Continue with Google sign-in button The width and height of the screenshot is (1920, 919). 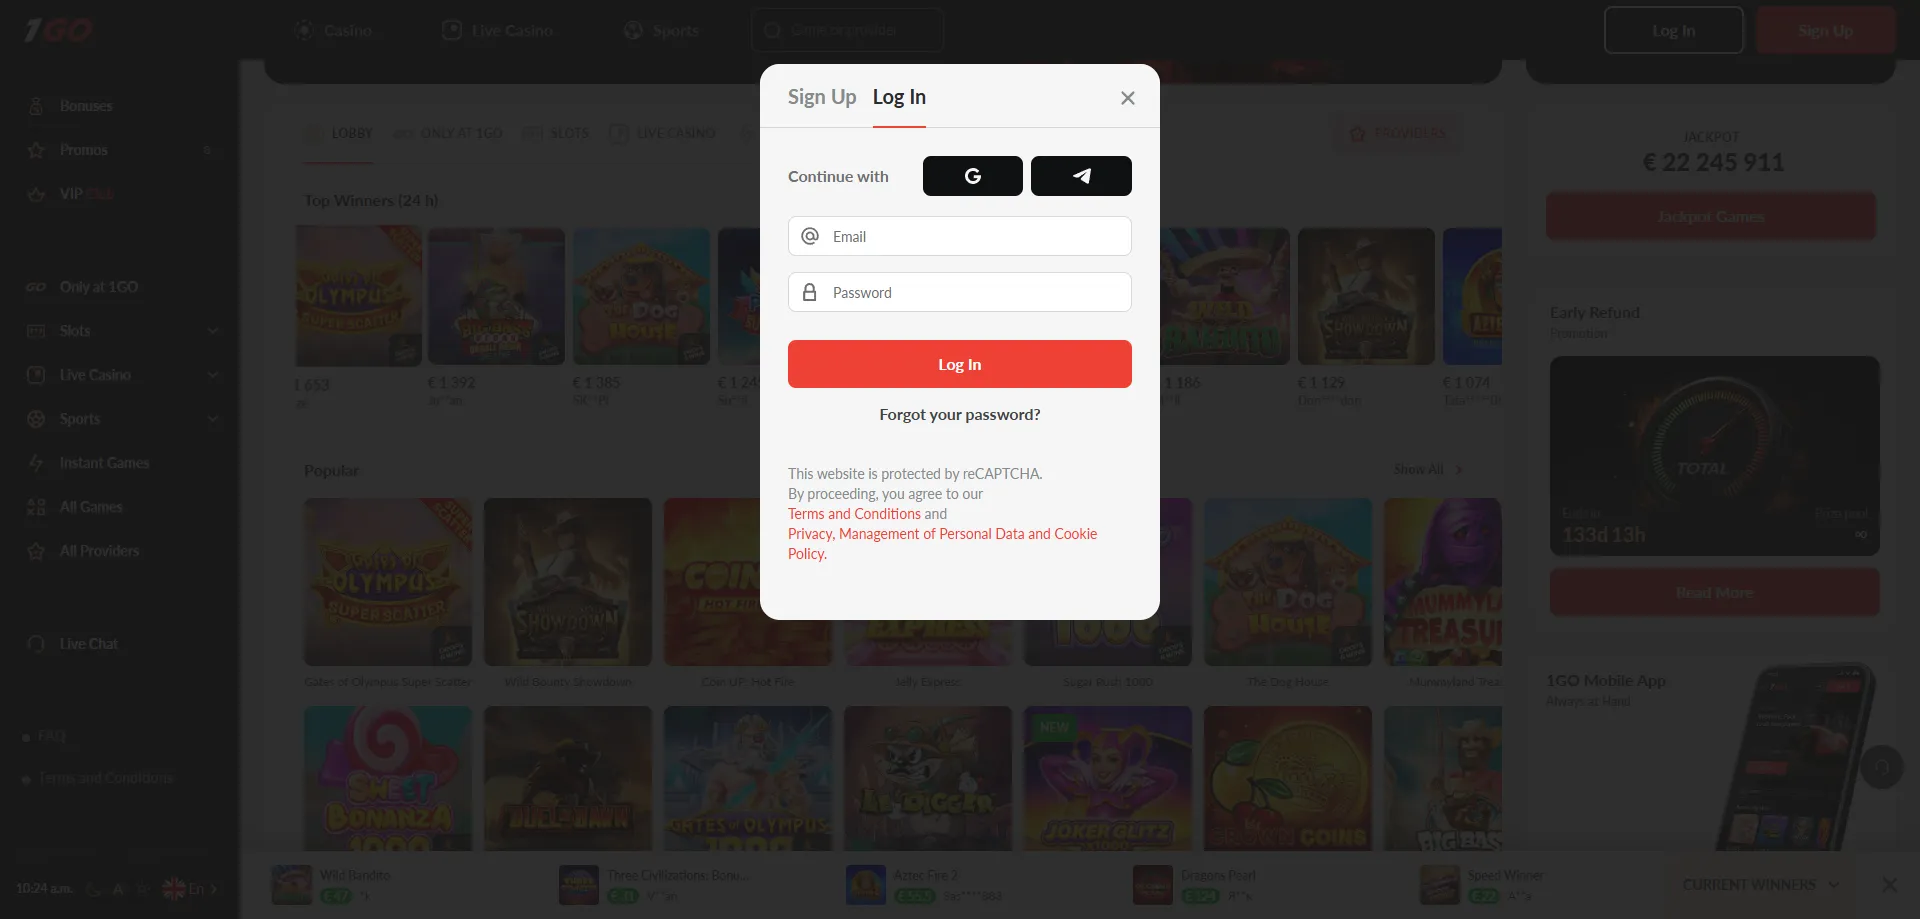tap(972, 176)
